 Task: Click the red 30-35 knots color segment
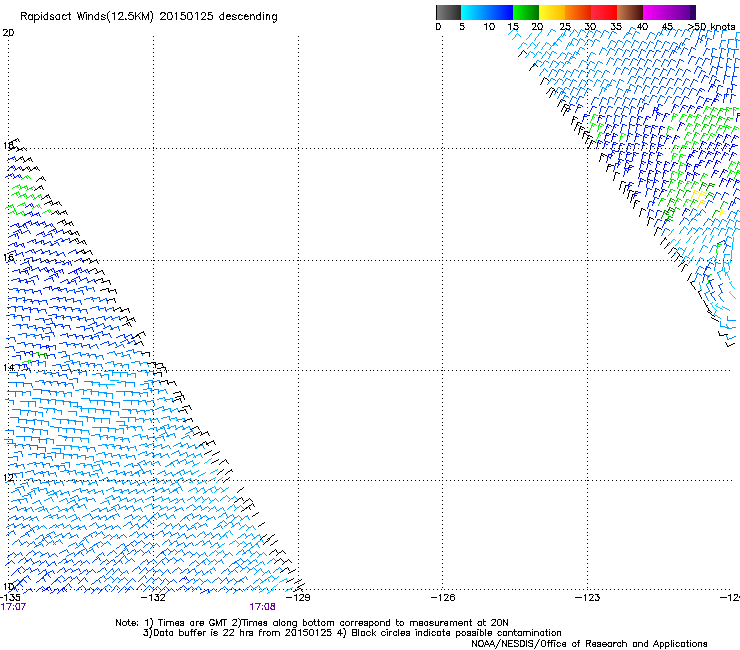(604, 12)
